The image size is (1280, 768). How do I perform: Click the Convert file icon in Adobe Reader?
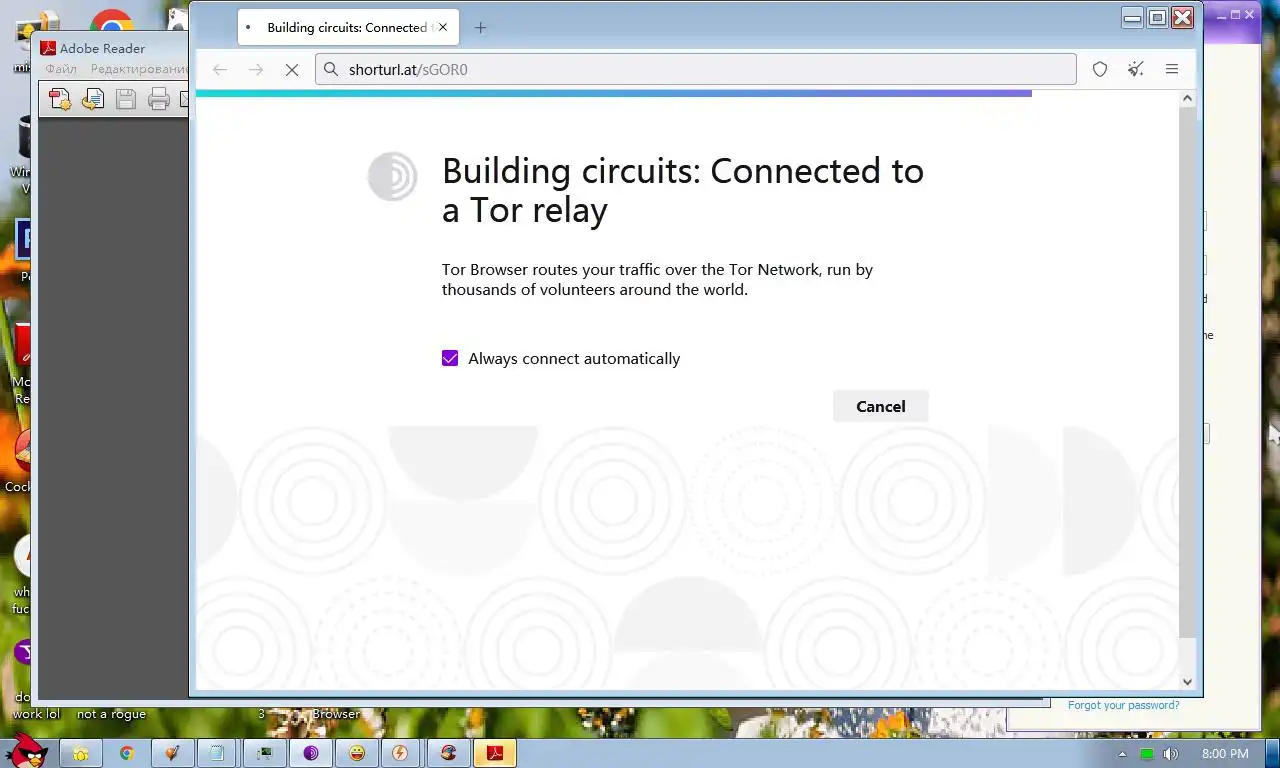(93, 99)
